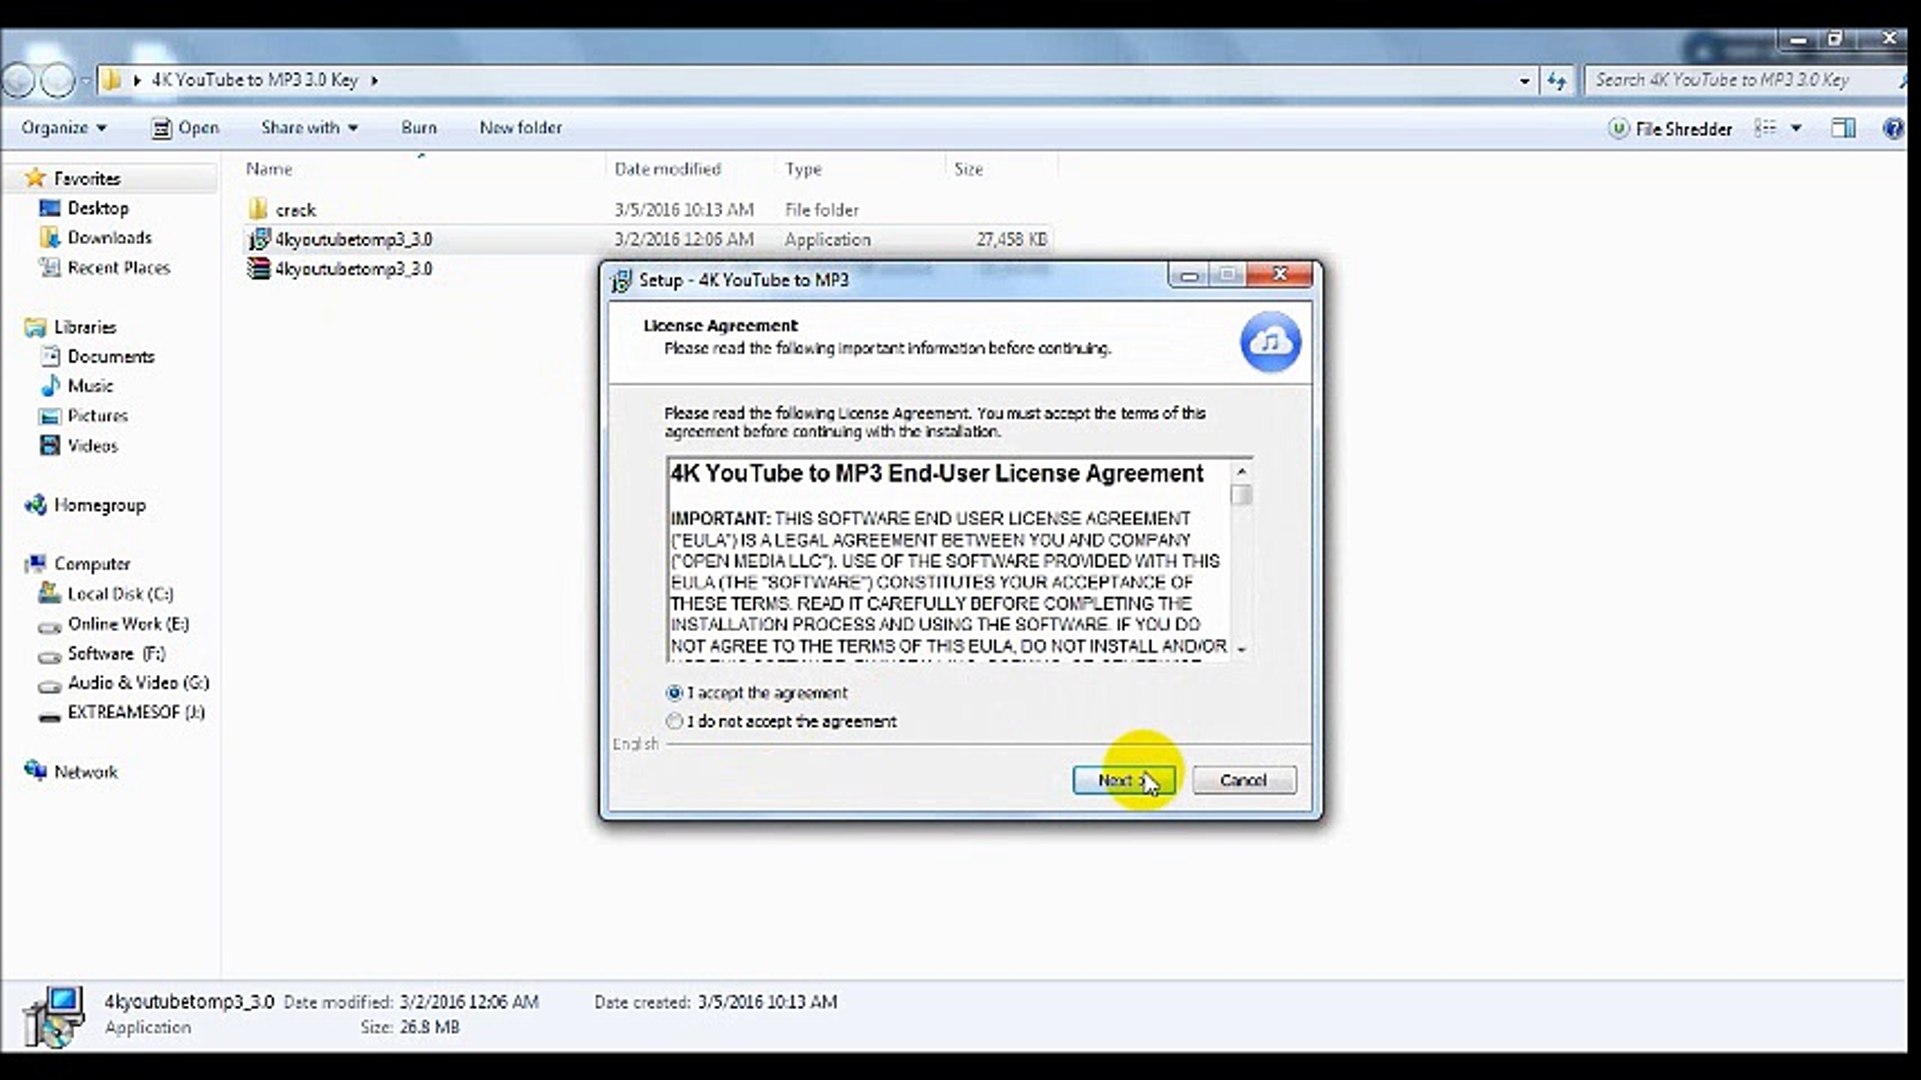Click '3/5/2016 10:13 AM' date of crack
Viewport: 1921px width, 1080px height.
[x=684, y=210]
